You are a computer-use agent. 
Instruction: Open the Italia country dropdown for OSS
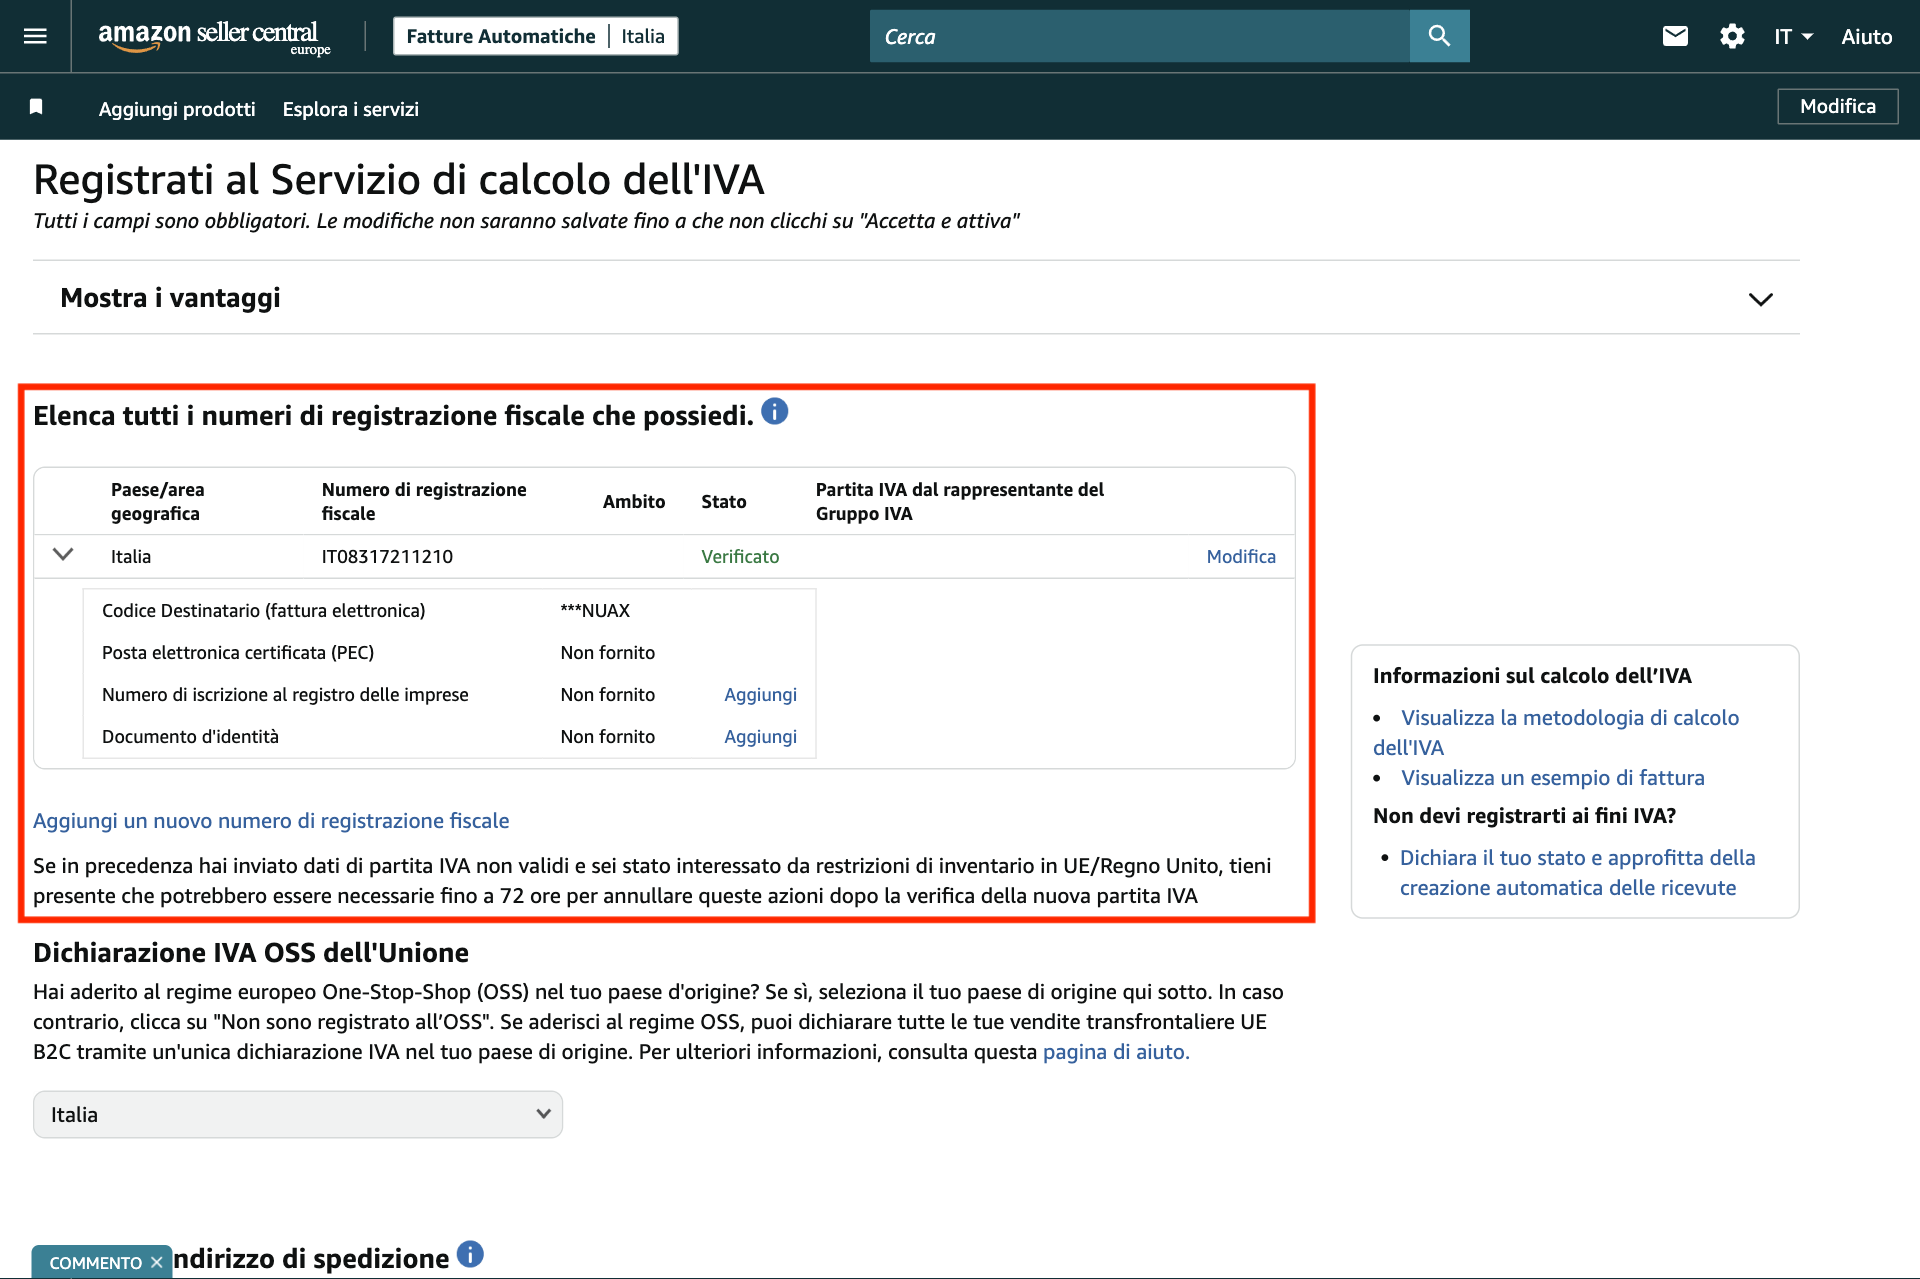297,1114
